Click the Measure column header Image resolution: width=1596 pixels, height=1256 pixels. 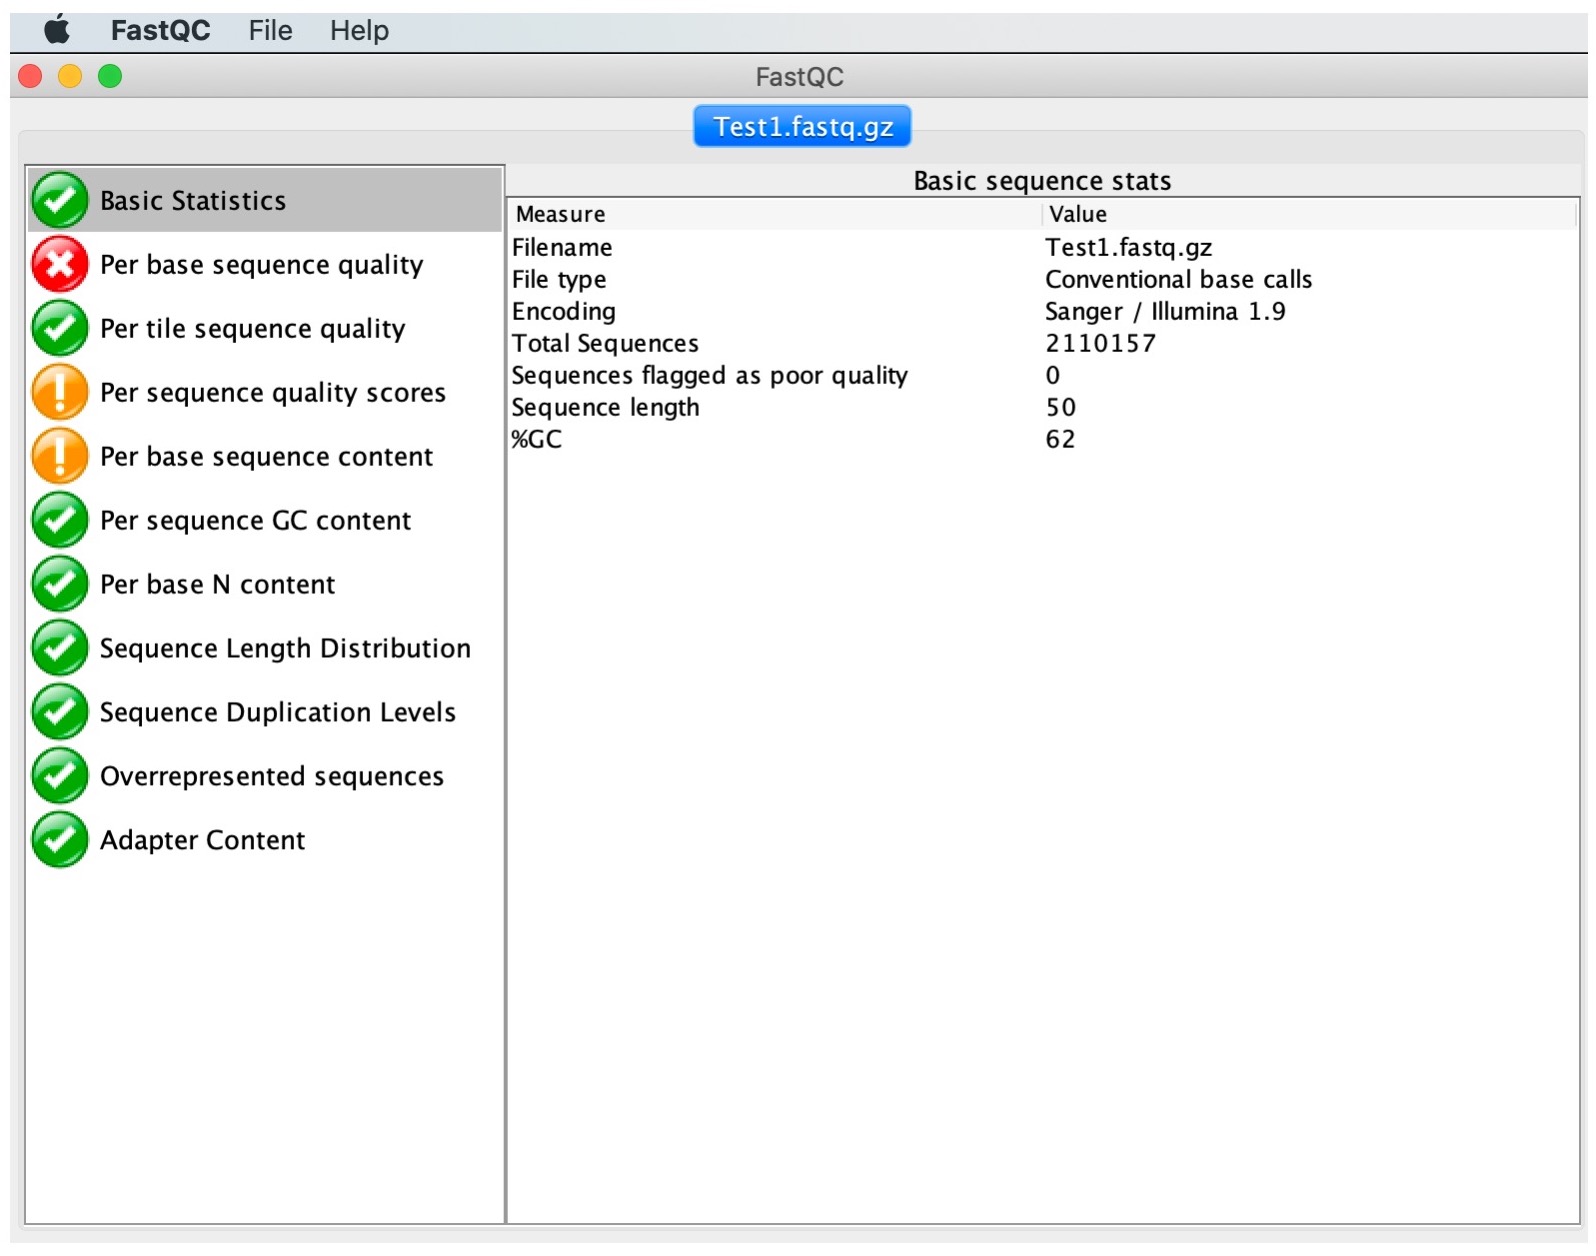click(560, 214)
